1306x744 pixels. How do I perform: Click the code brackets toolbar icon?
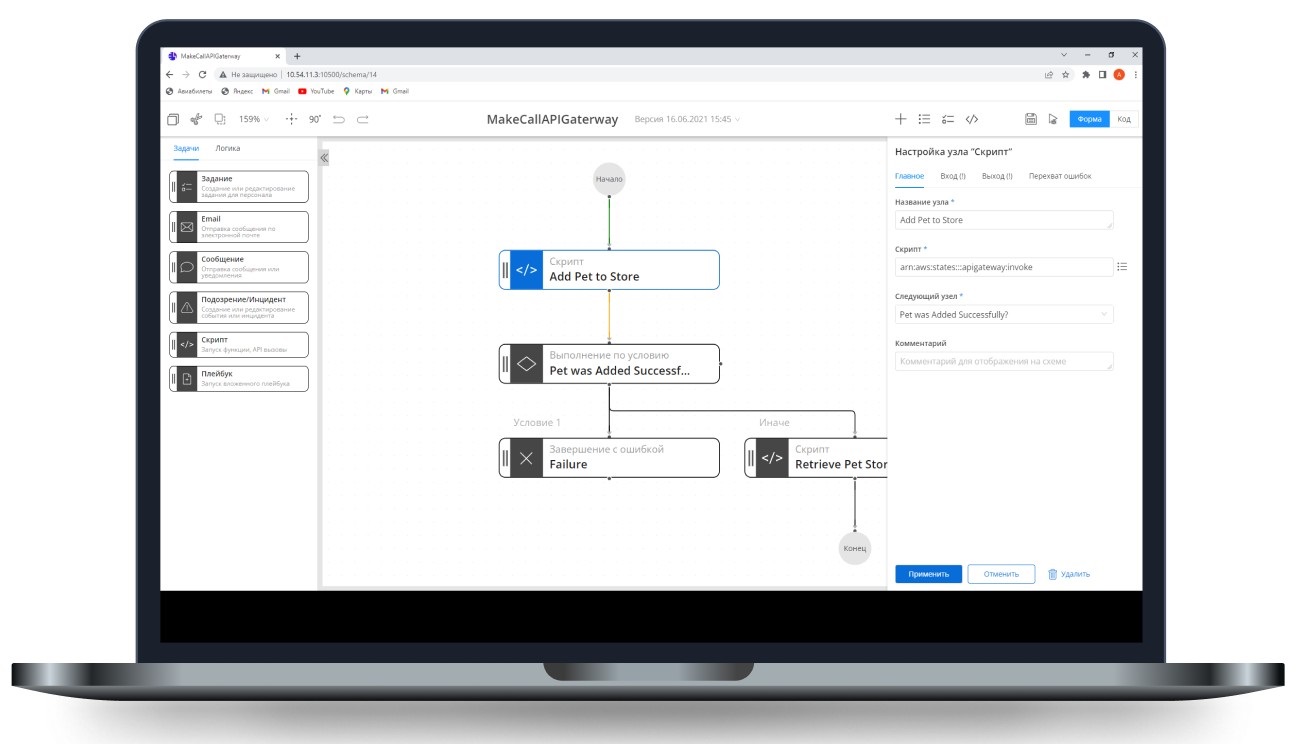point(972,119)
